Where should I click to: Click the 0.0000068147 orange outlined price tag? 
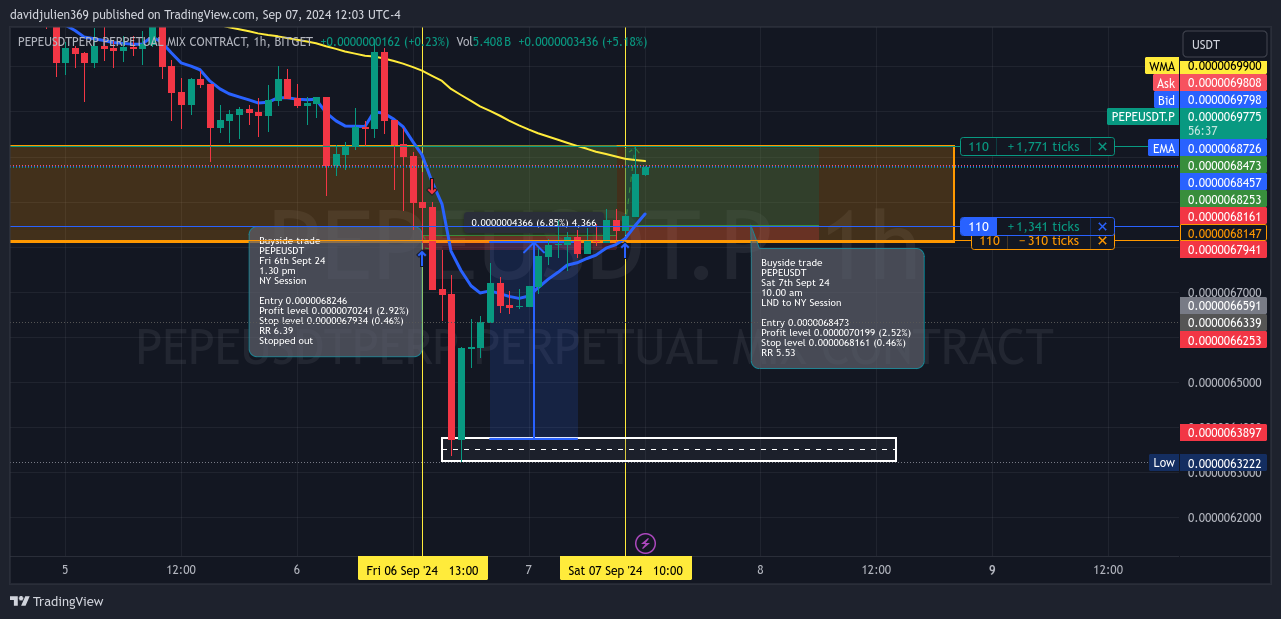(x=1225, y=233)
